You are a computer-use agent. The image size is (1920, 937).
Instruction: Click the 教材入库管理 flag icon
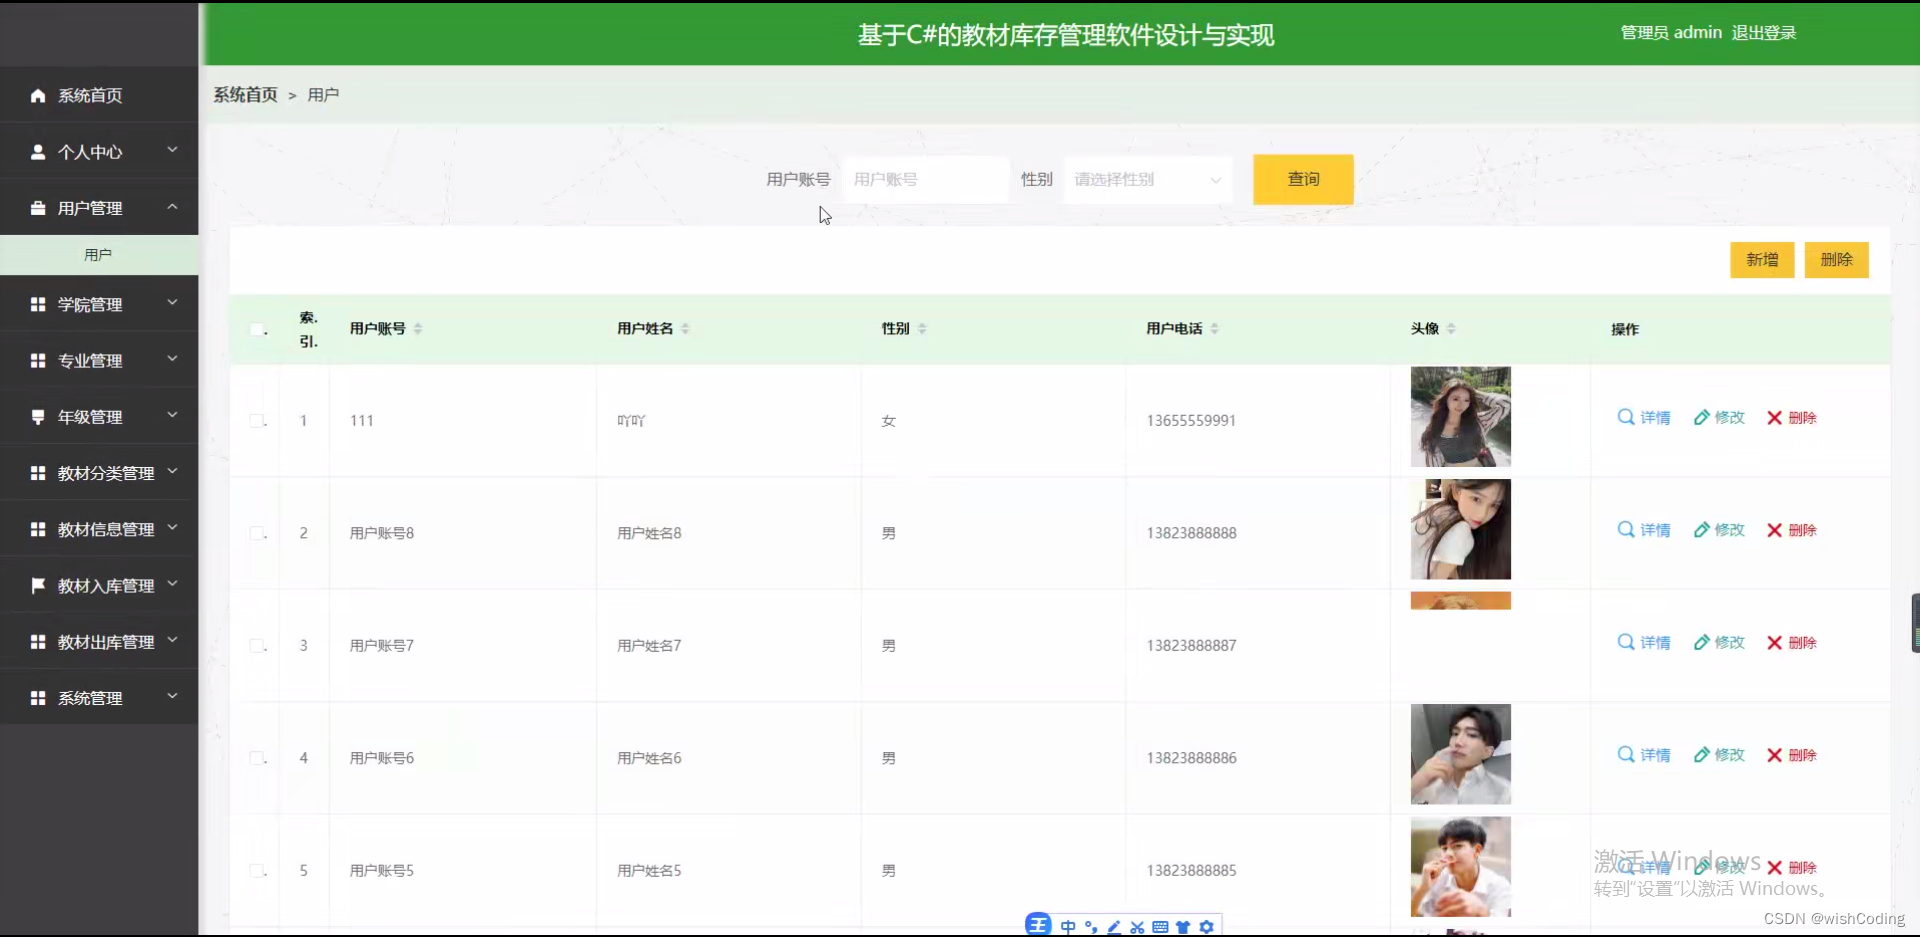38,585
